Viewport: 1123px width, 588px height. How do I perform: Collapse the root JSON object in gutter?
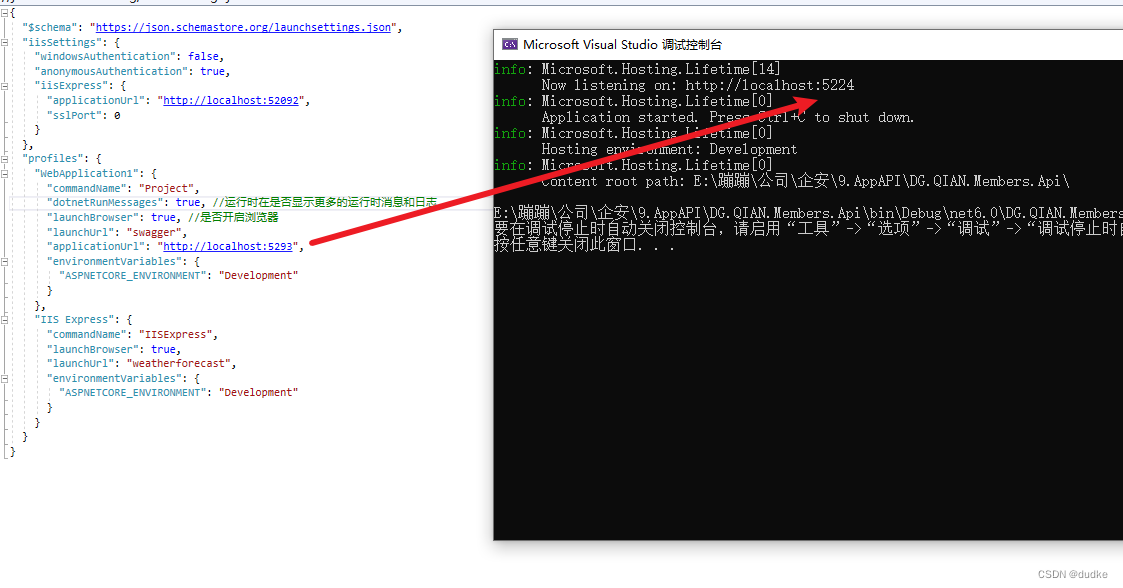pyautogui.click(x=4, y=13)
